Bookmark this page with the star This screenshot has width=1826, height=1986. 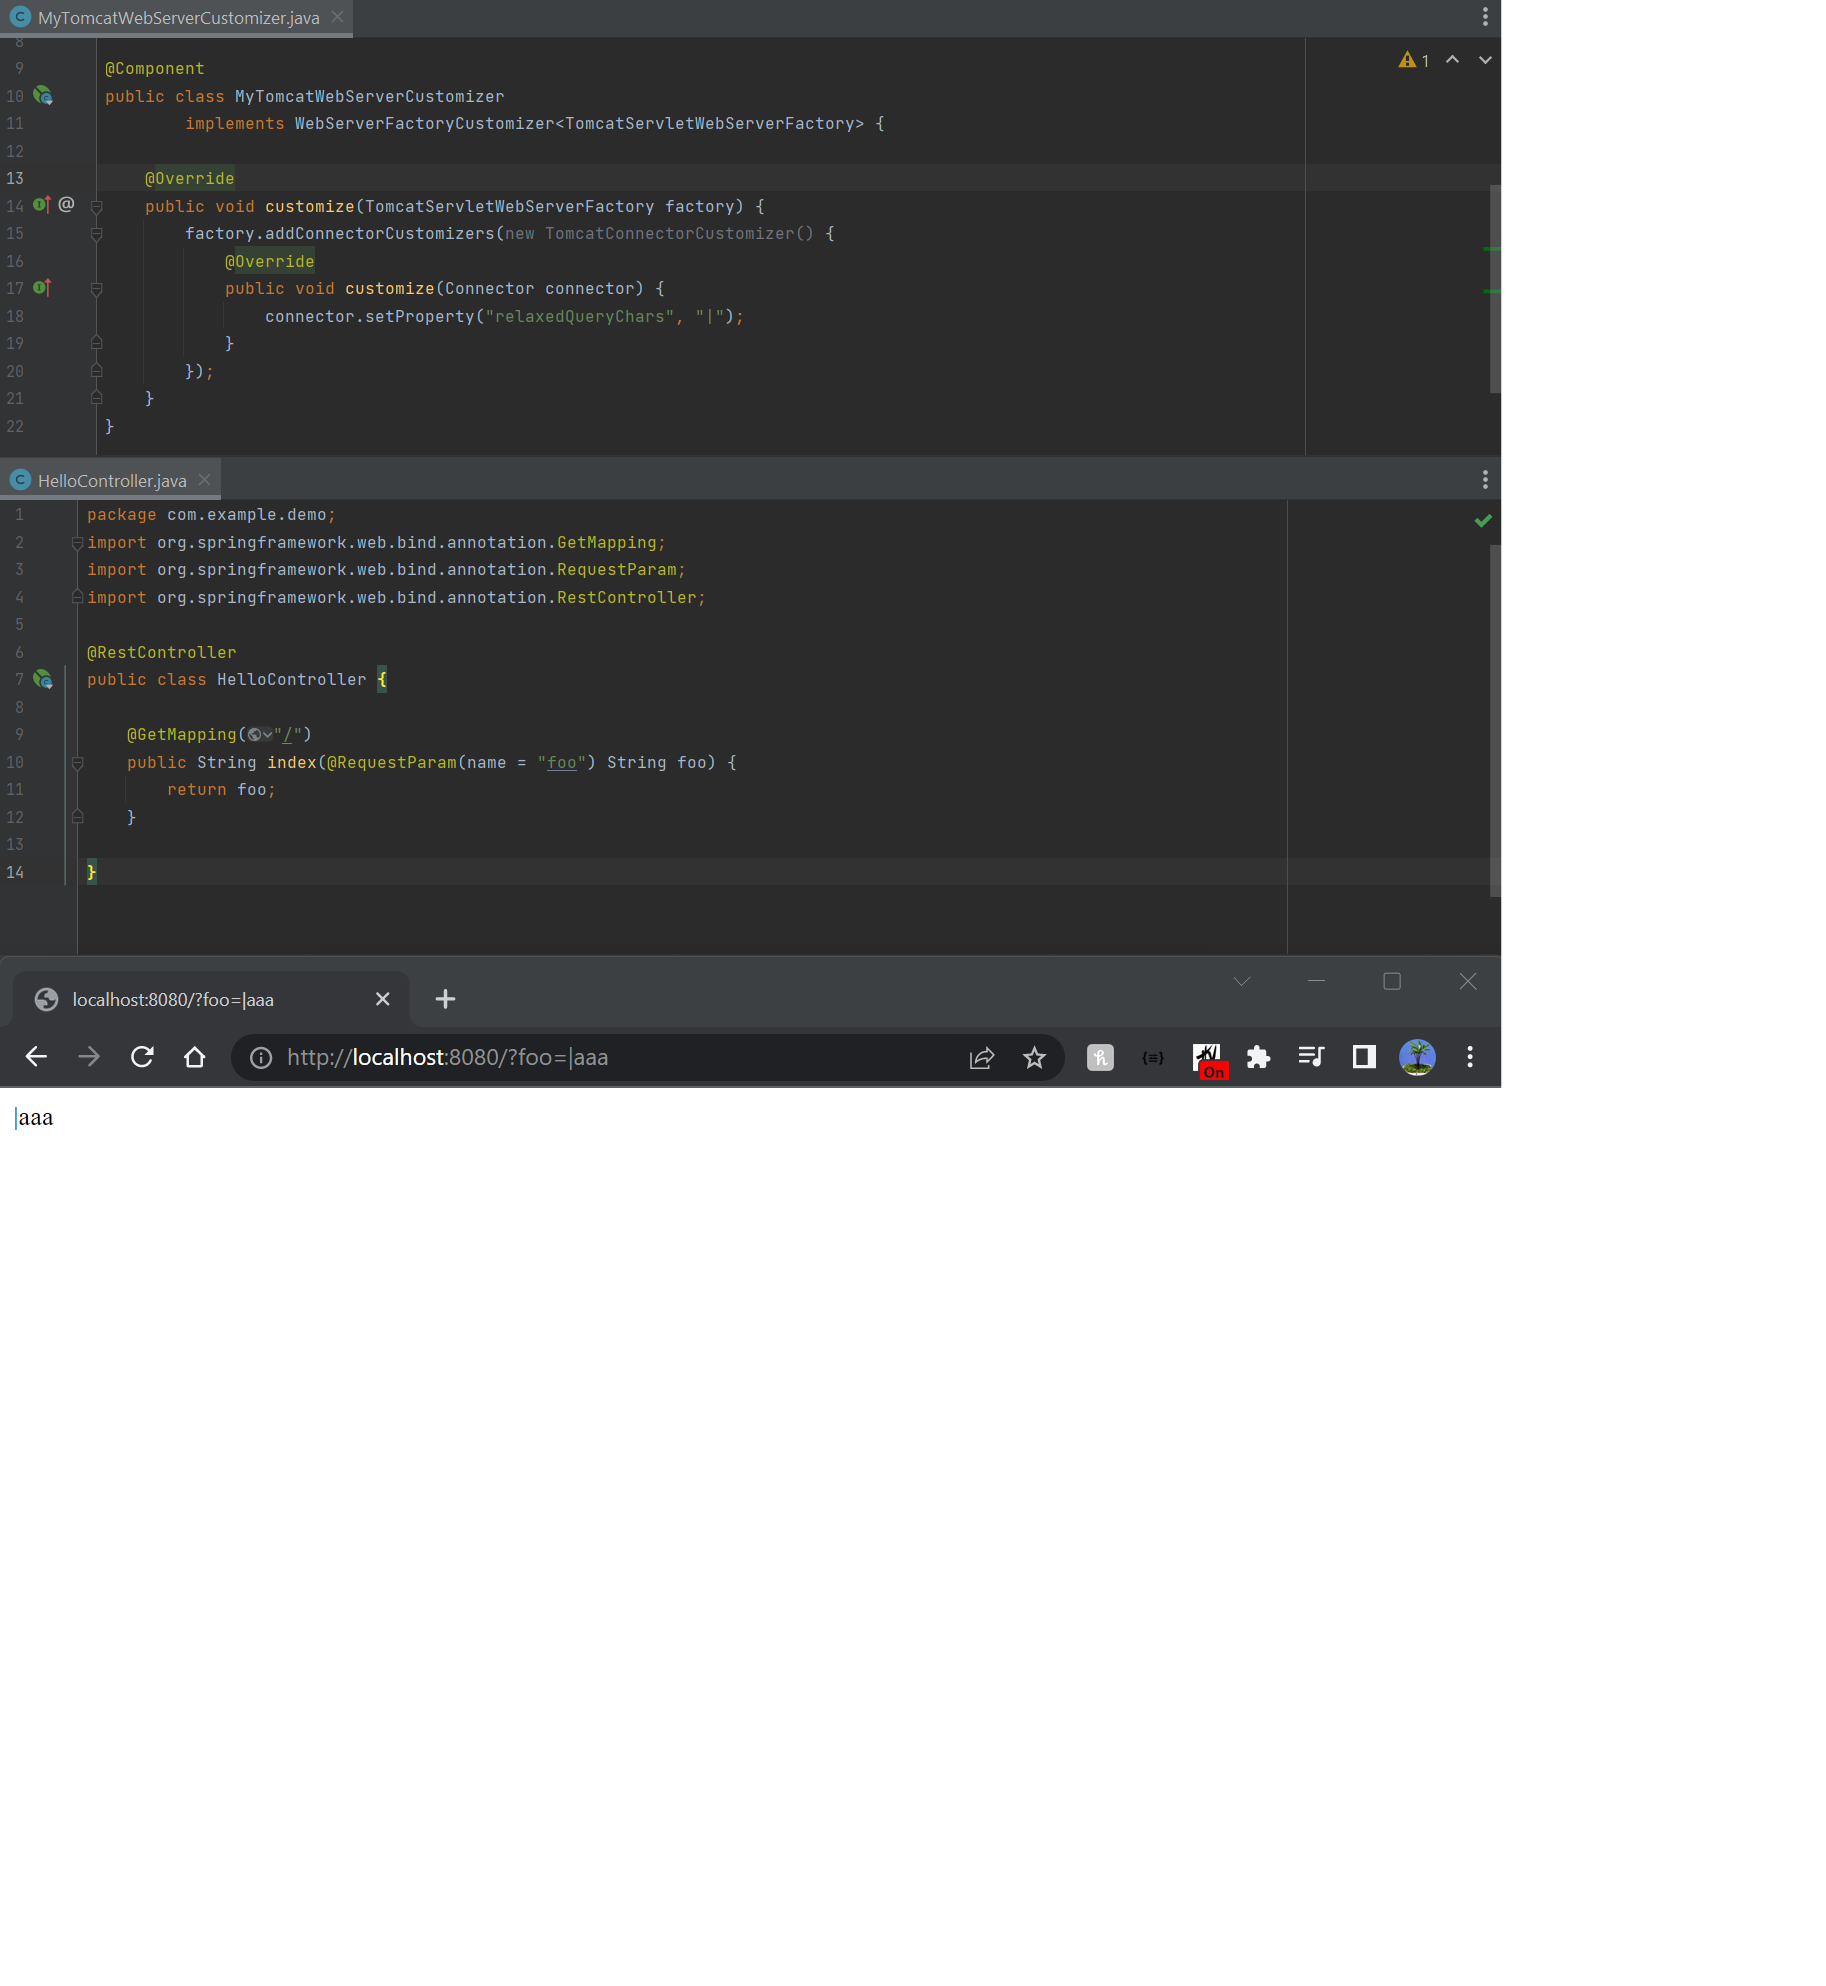coord(1034,1058)
